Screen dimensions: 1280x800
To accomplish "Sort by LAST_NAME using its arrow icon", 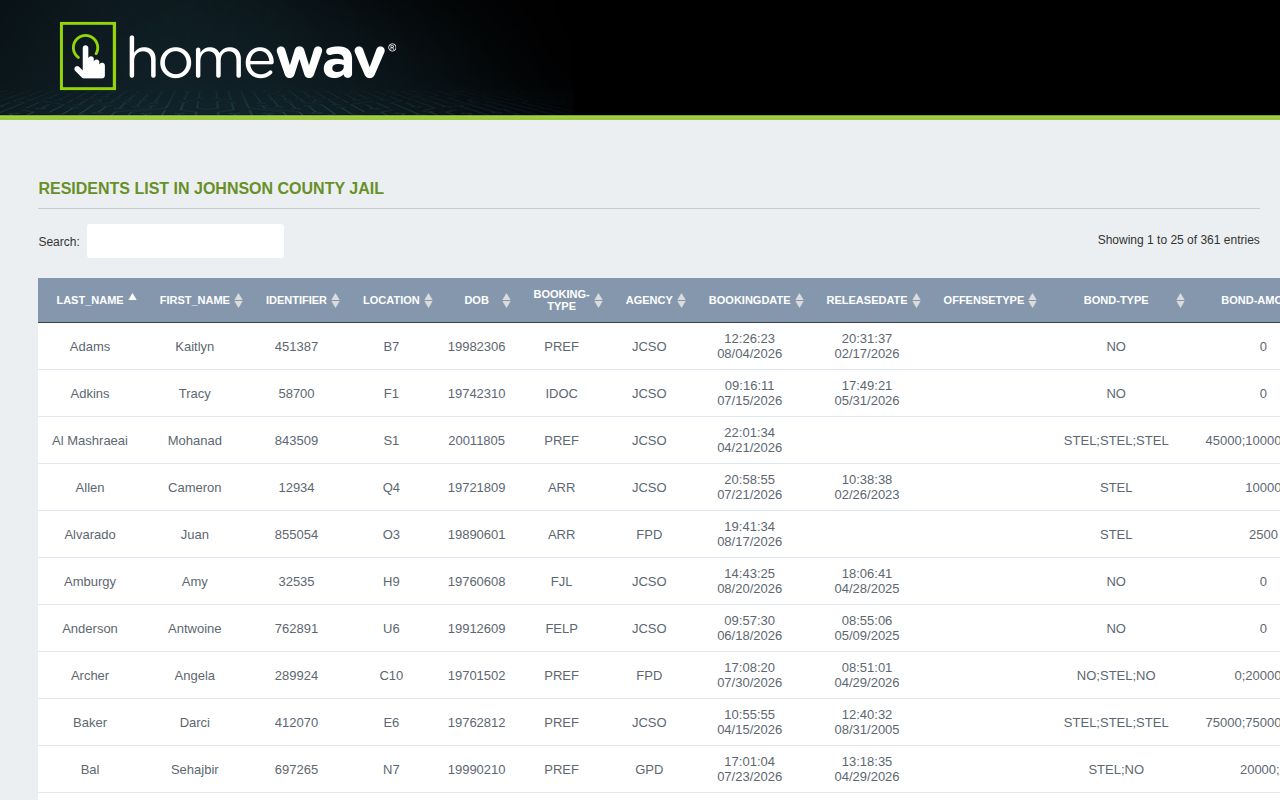I will (x=132, y=297).
